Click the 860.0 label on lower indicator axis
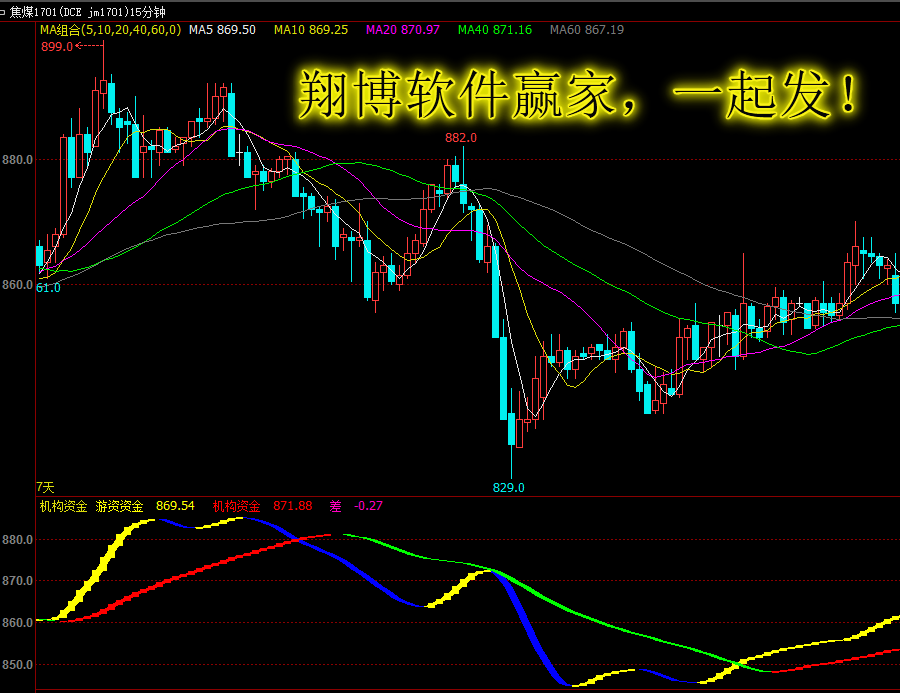 point(17,622)
